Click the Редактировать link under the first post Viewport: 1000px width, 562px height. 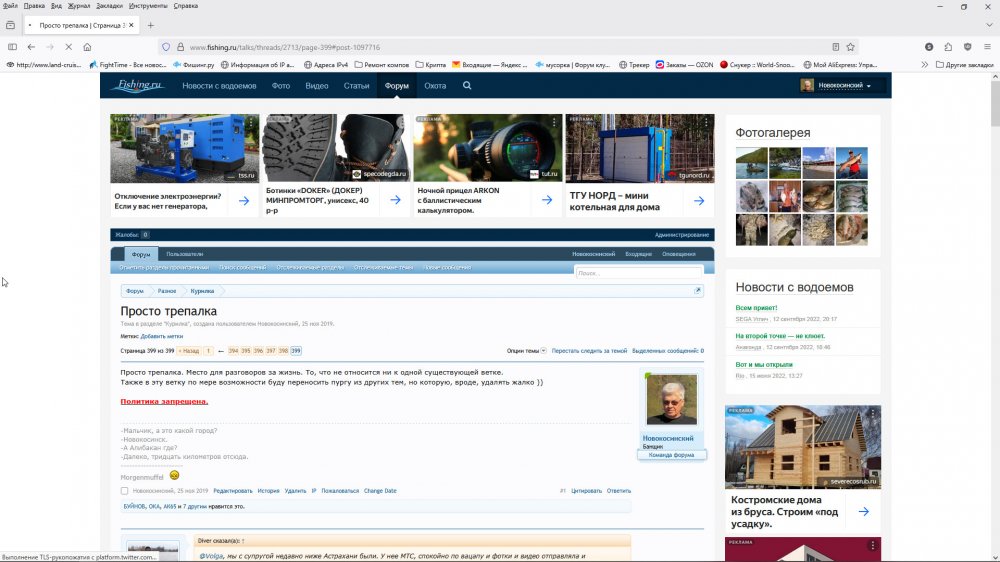(233, 491)
